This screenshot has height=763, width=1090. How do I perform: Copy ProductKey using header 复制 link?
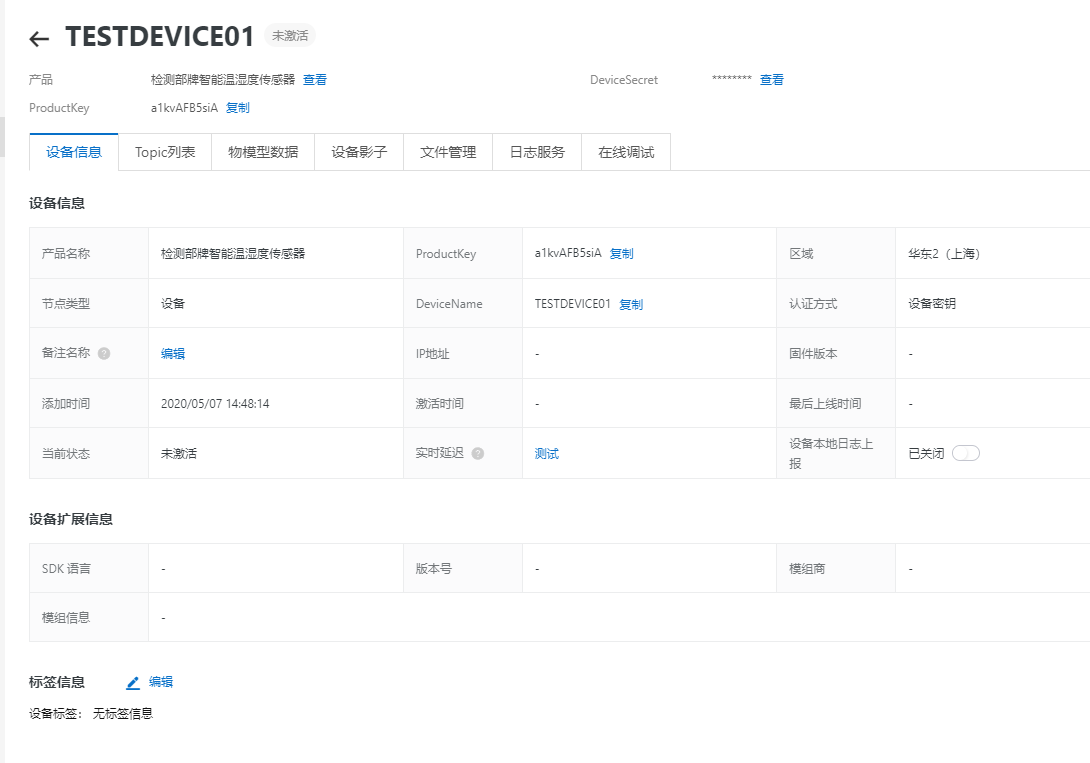click(x=238, y=108)
